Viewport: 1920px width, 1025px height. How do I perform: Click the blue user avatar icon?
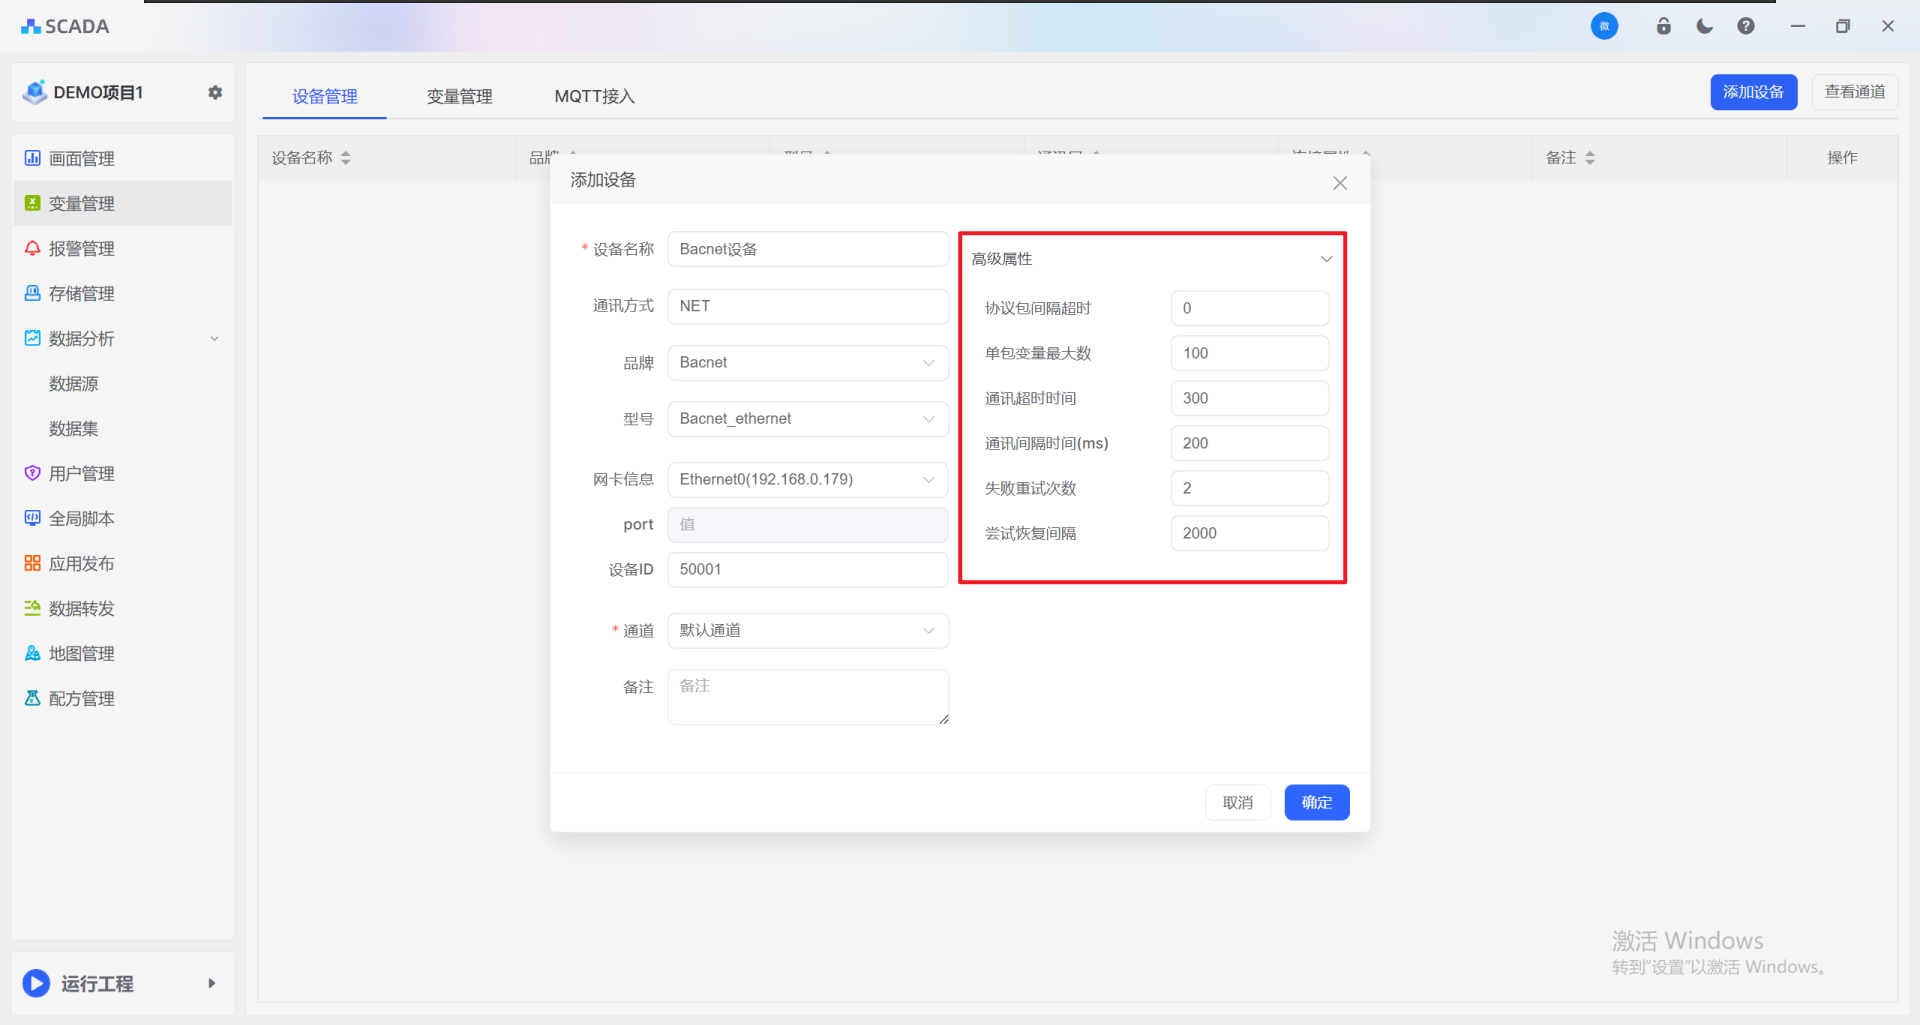coord(1604,26)
